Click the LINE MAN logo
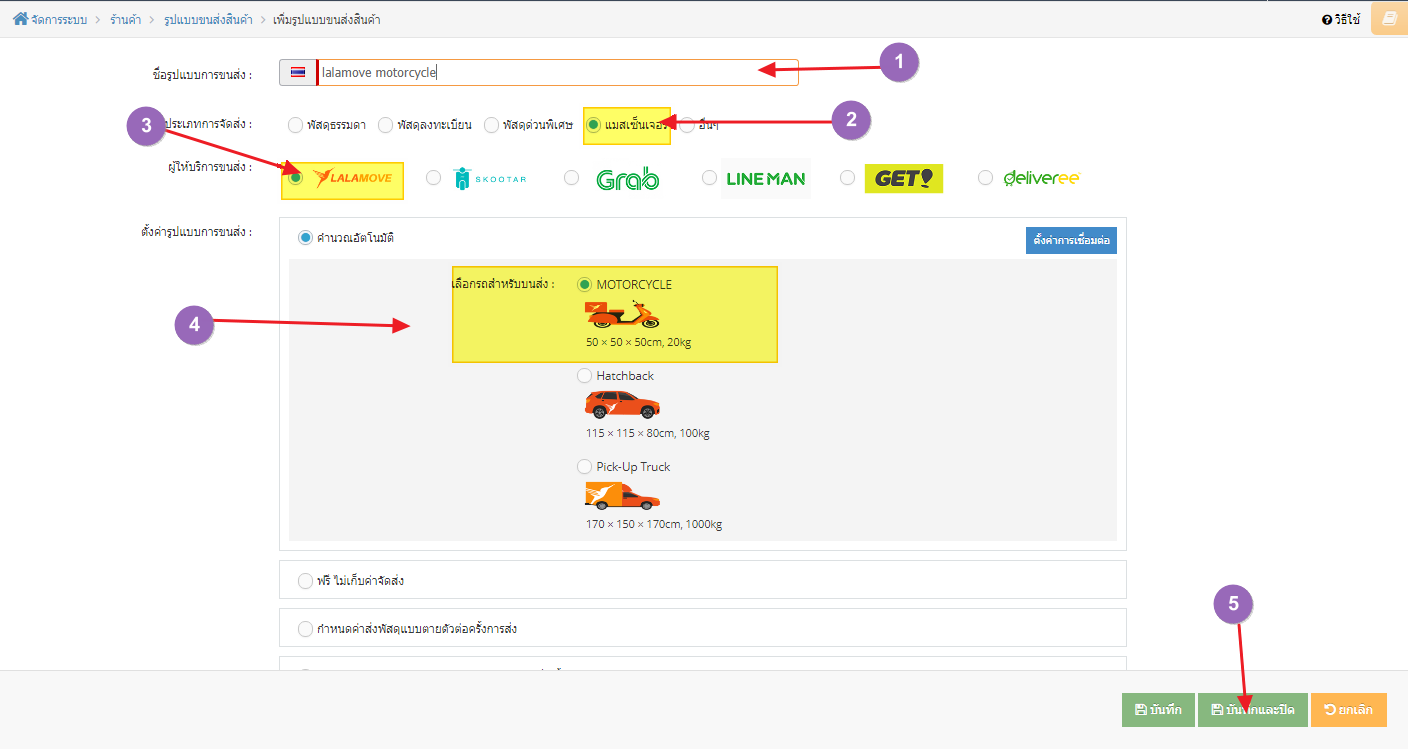 point(766,179)
